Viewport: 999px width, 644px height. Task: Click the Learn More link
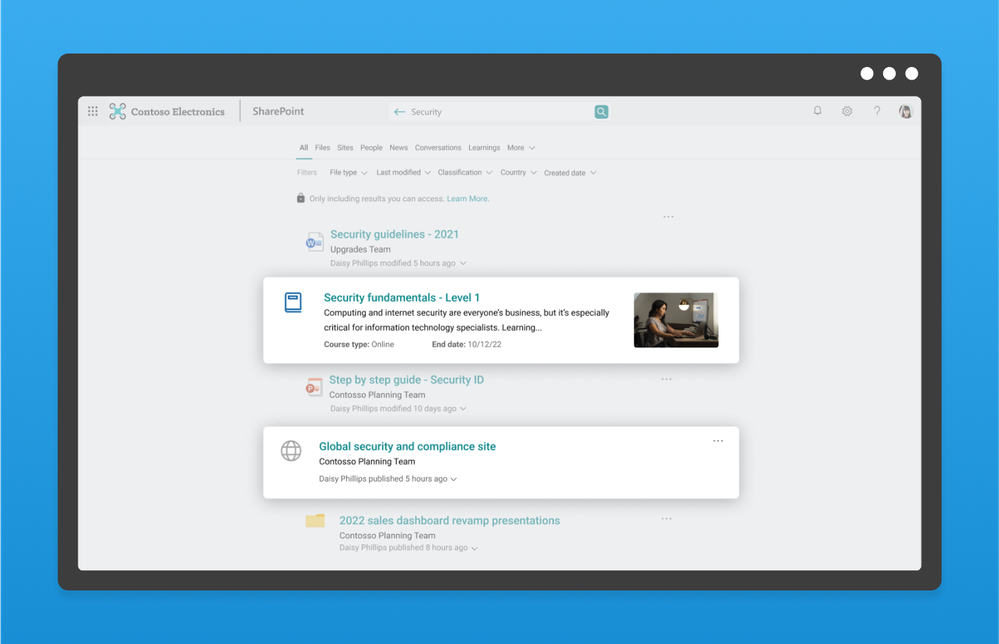pyautogui.click(x=468, y=199)
